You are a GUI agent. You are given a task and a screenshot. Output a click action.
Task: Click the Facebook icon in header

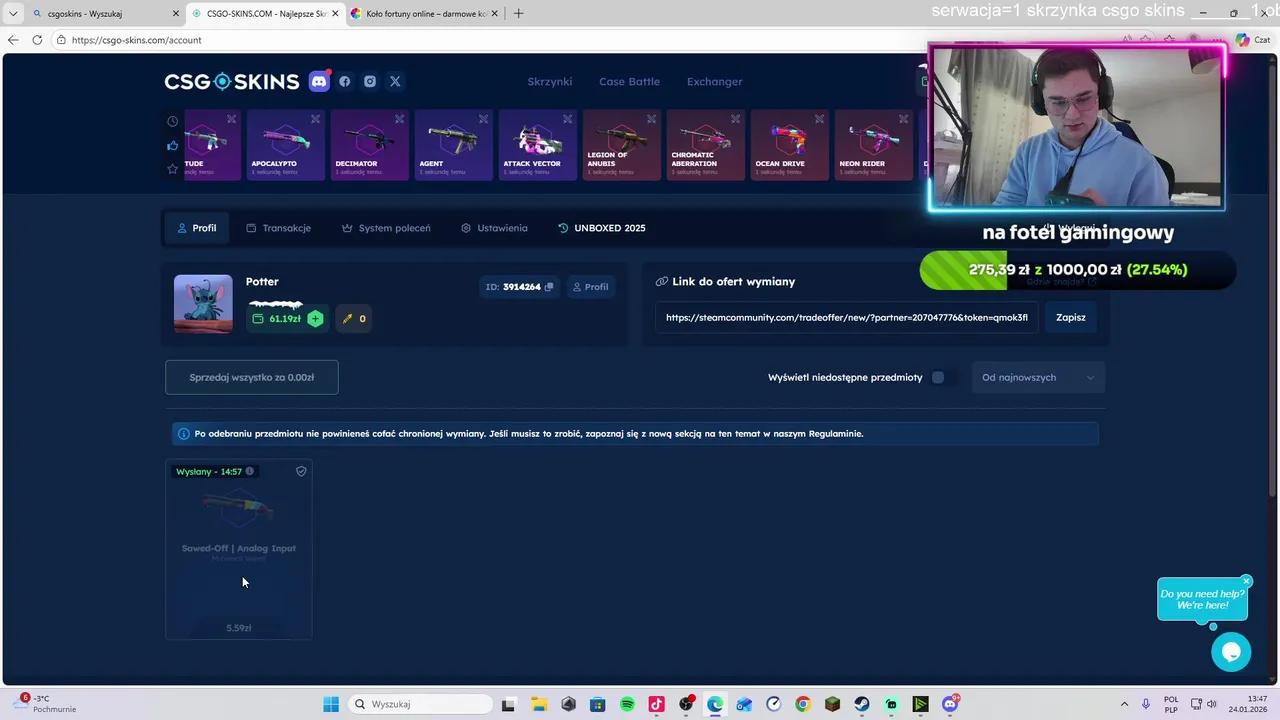point(345,82)
